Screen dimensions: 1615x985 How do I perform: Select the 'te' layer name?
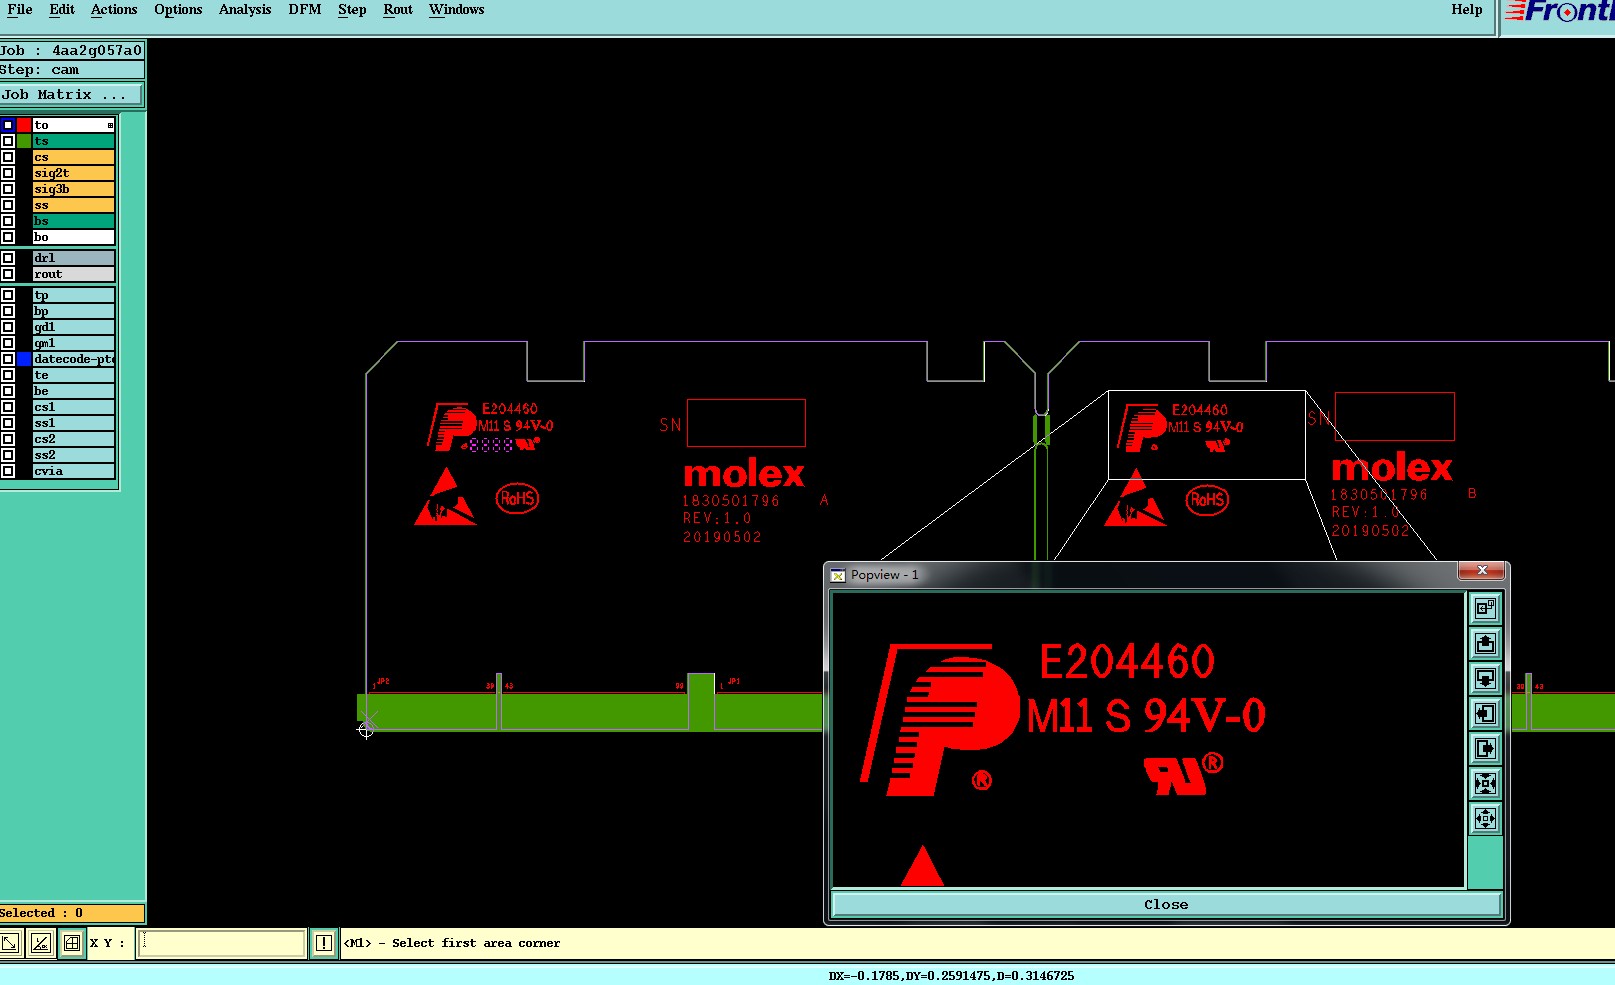(74, 375)
